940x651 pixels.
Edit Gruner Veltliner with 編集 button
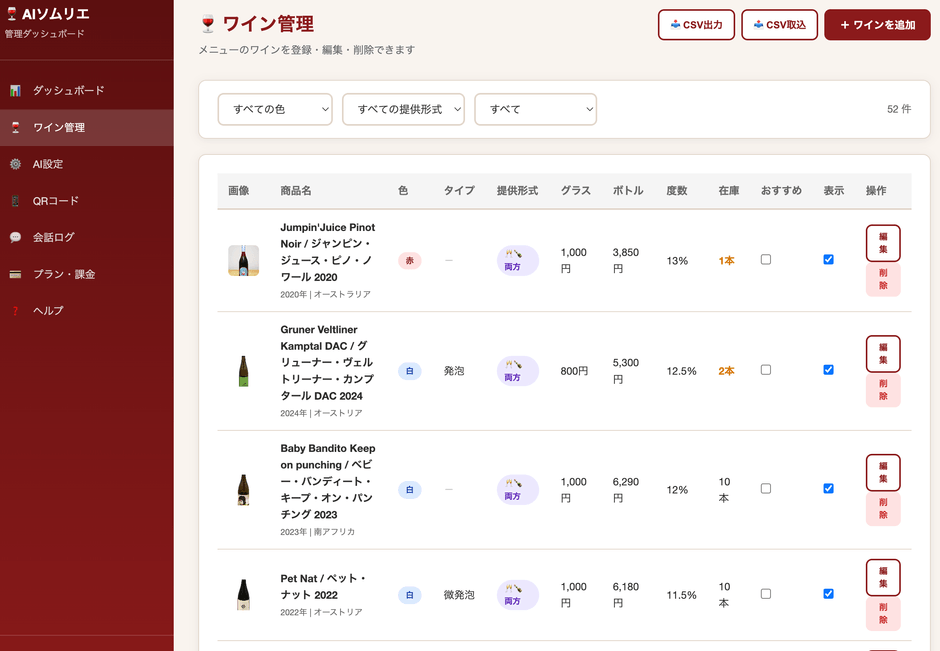pyautogui.click(x=883, y=354)
